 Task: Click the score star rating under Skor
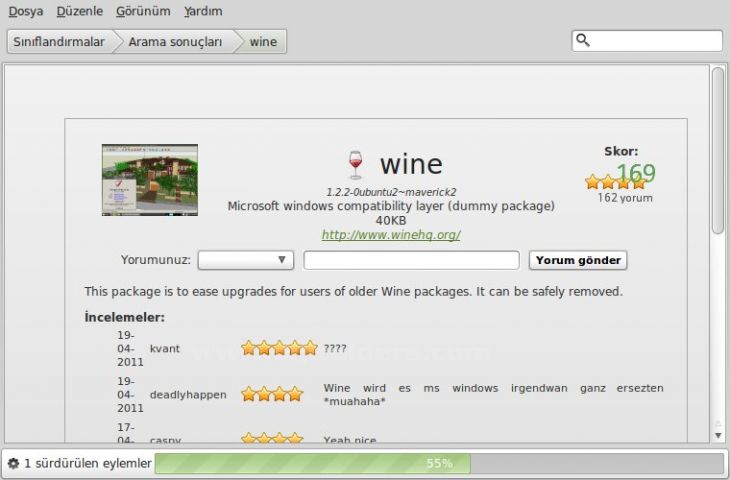(x=615, y=182)
